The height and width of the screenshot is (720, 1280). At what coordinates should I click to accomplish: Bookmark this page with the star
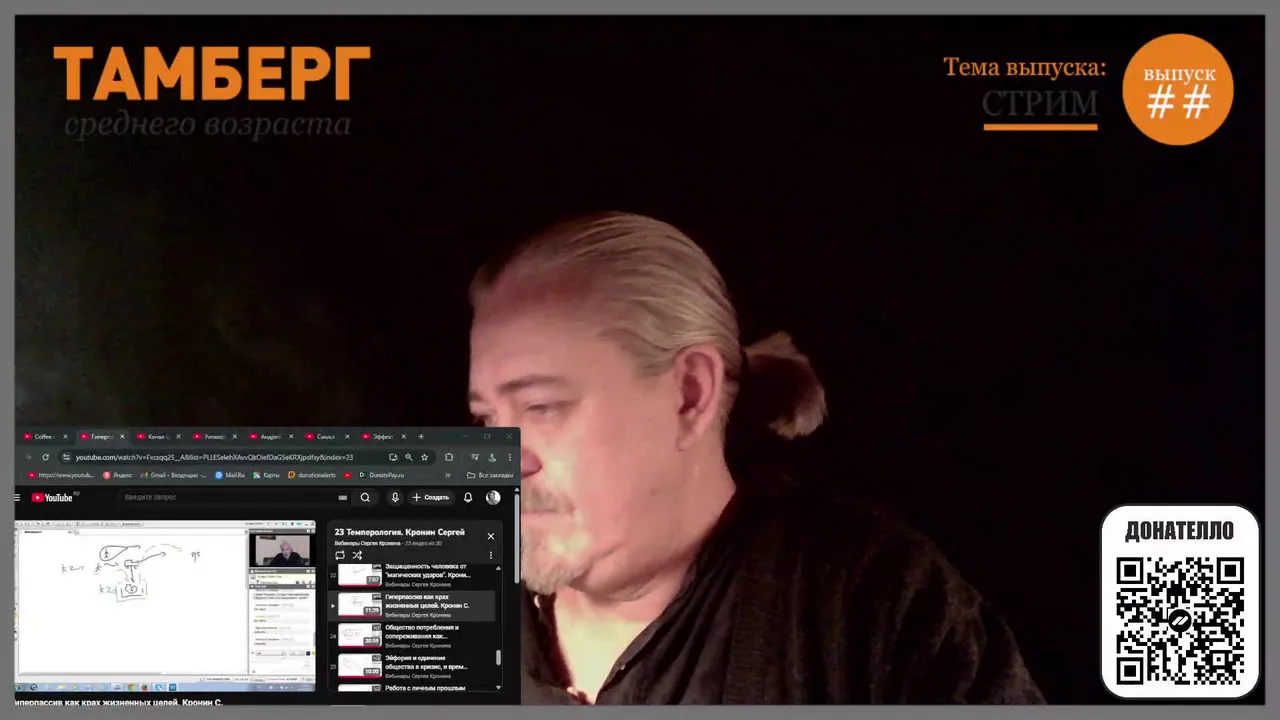pos(425,457)
